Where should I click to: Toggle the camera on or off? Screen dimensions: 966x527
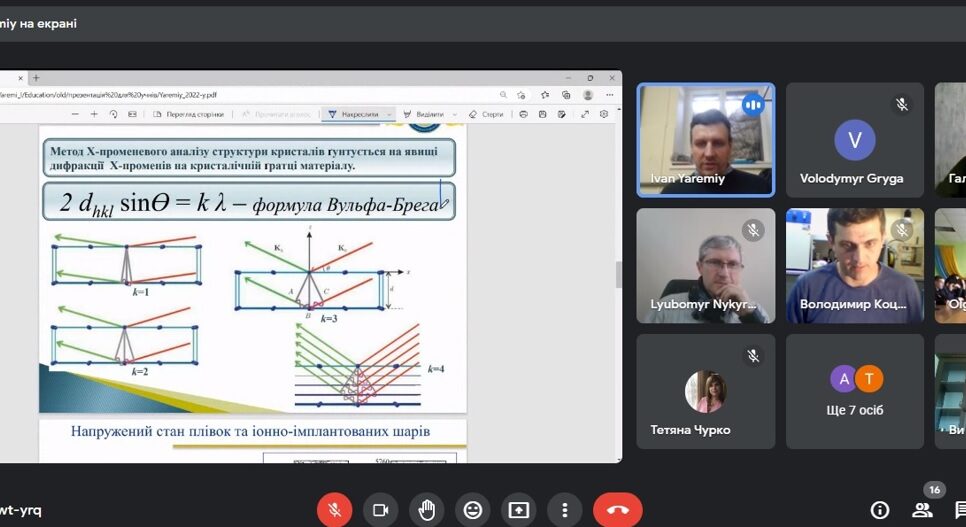380,510
